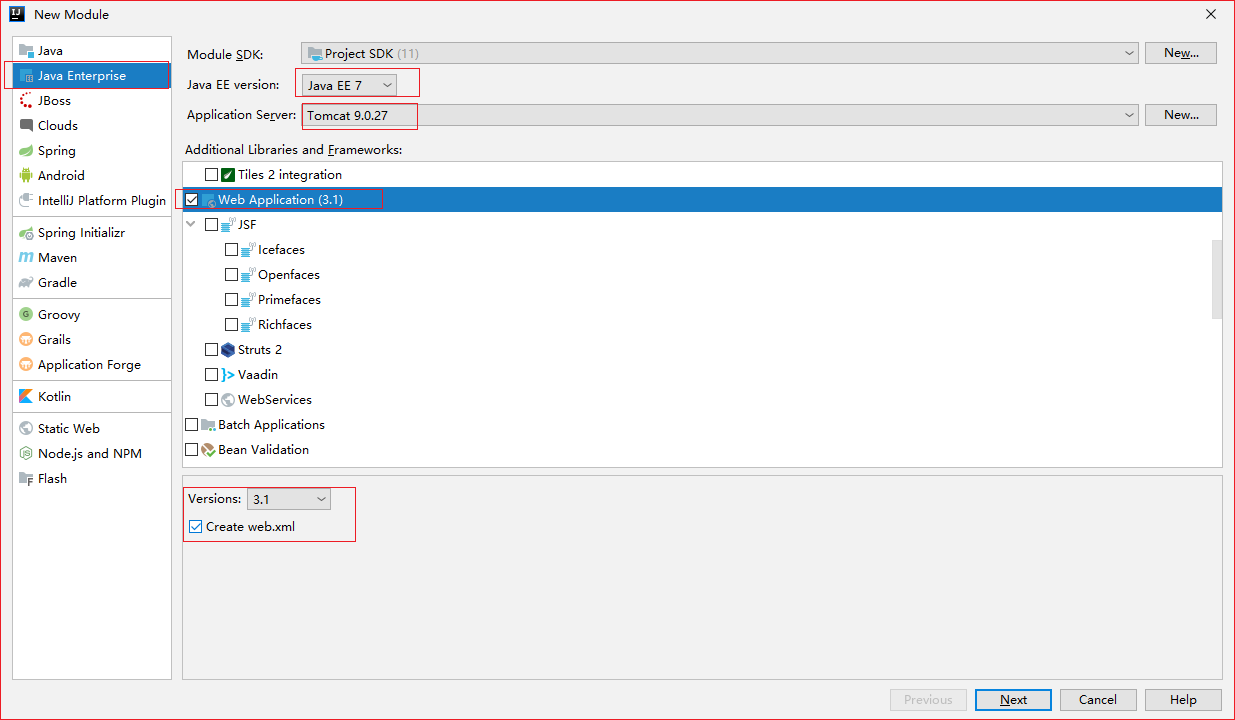Choose the Grails module icon

pyautogui.click(x=27, y=340)
